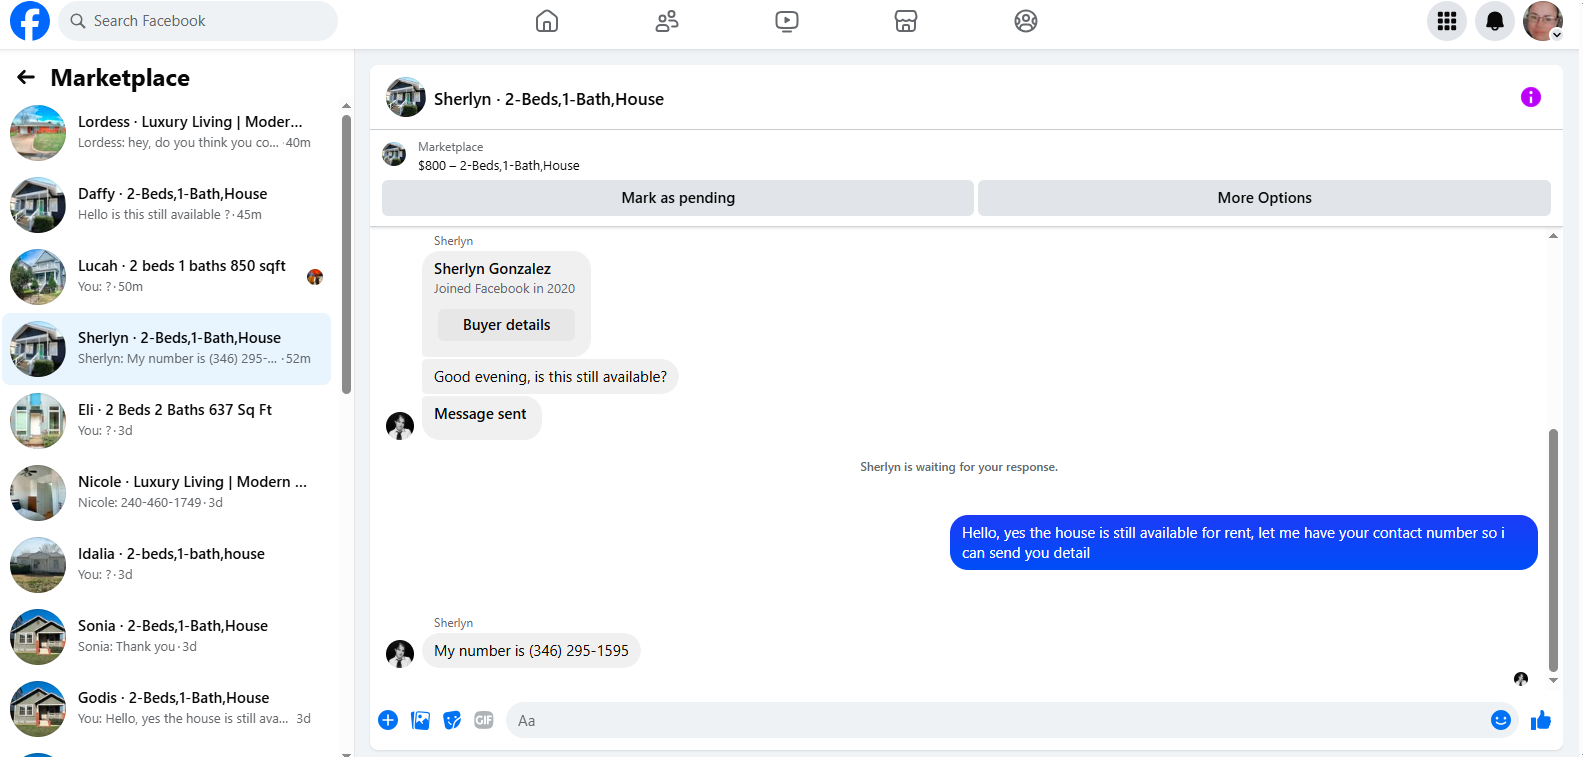Click the small avatar on Lucah's row
The width and height of the screenshot is (1583, 757).
[x=315, y=277]
